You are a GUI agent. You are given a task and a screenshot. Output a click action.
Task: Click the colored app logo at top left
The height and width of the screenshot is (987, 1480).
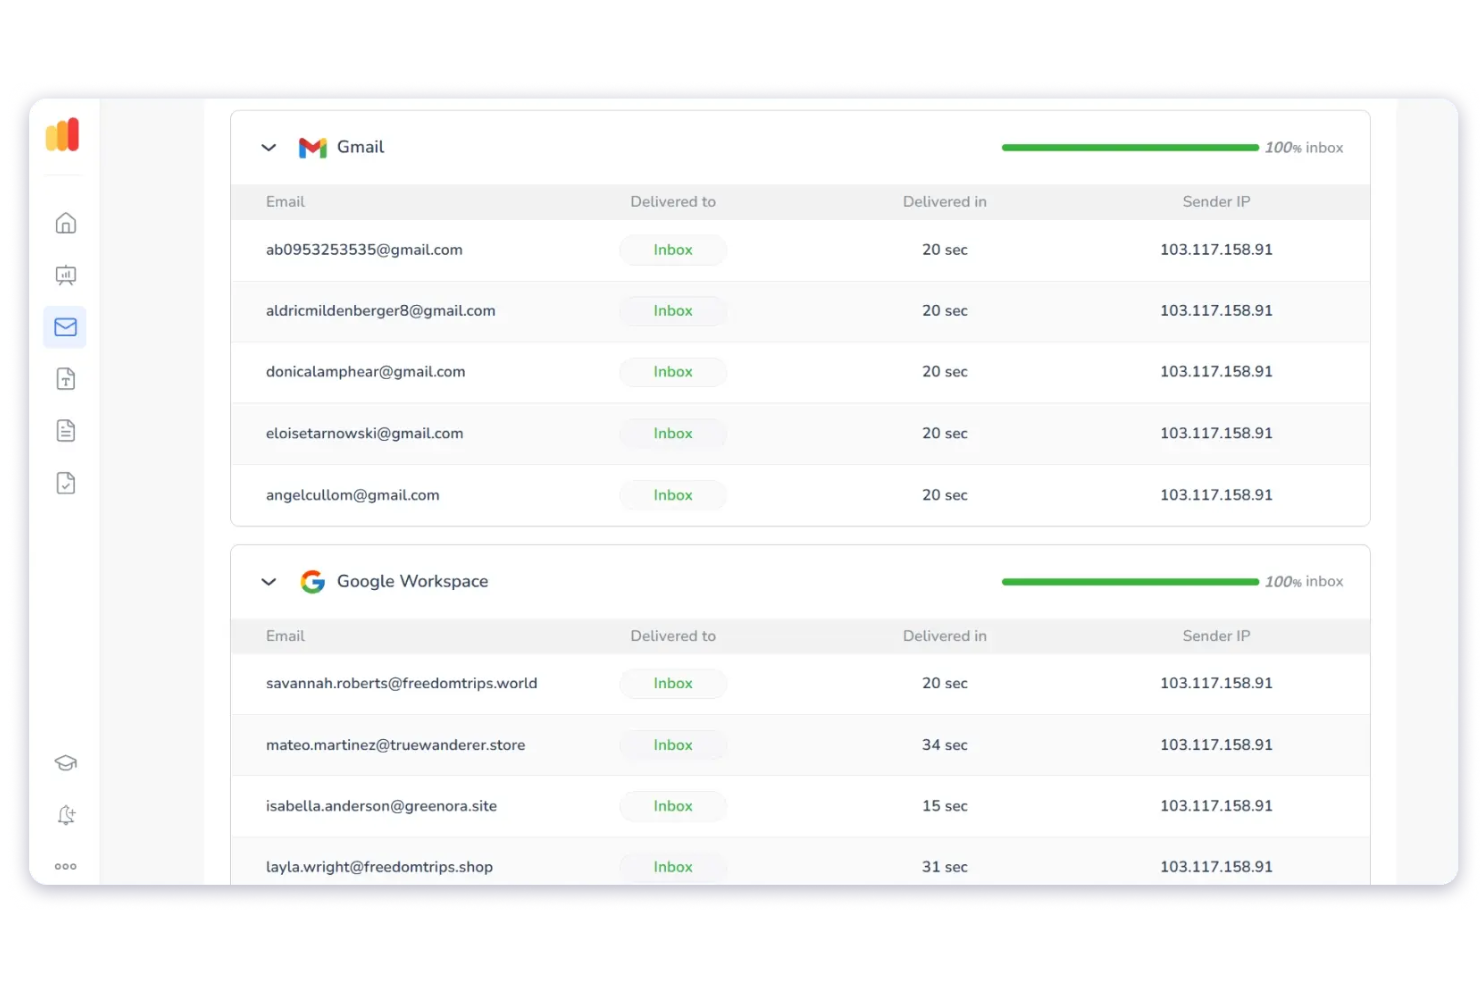click(62, 135)
